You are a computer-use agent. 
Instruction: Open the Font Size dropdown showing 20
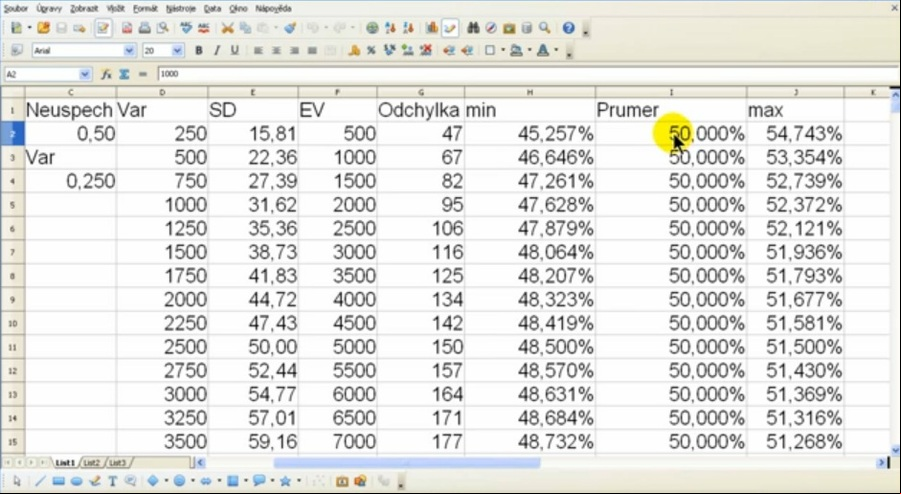pyautogui.click(x=178, y=51)
